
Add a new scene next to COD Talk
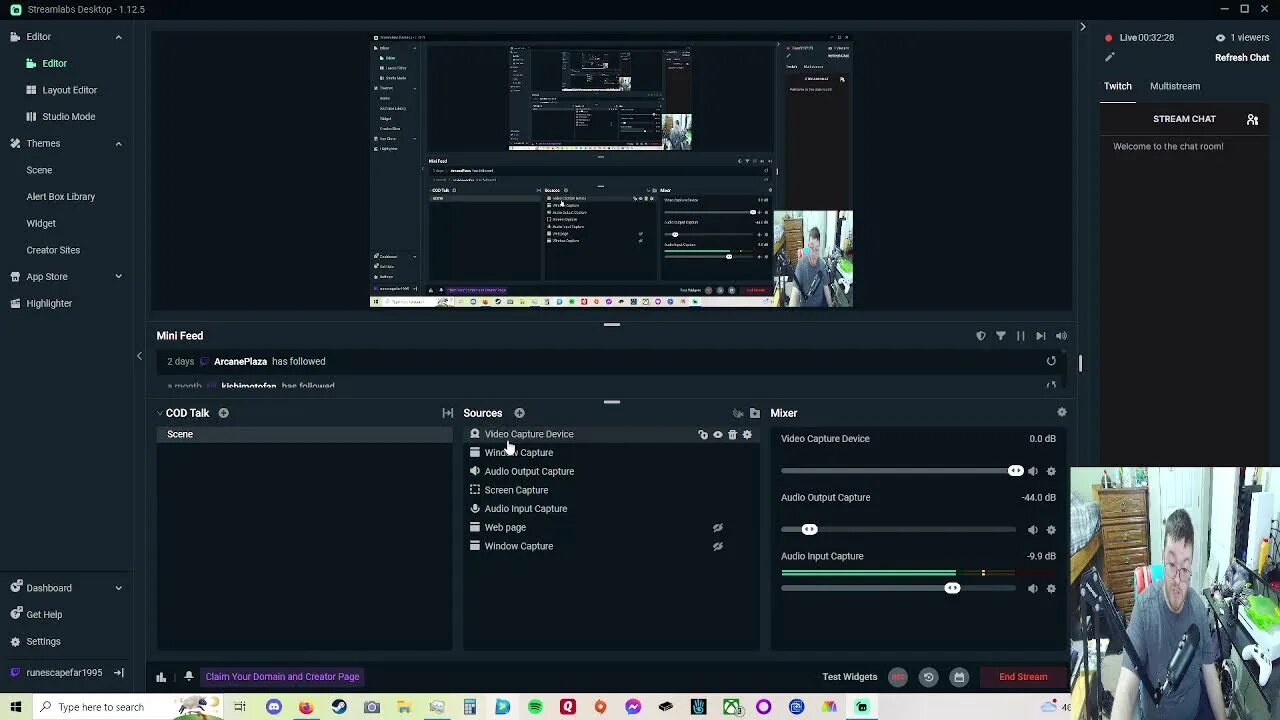(x=223, y=413)
